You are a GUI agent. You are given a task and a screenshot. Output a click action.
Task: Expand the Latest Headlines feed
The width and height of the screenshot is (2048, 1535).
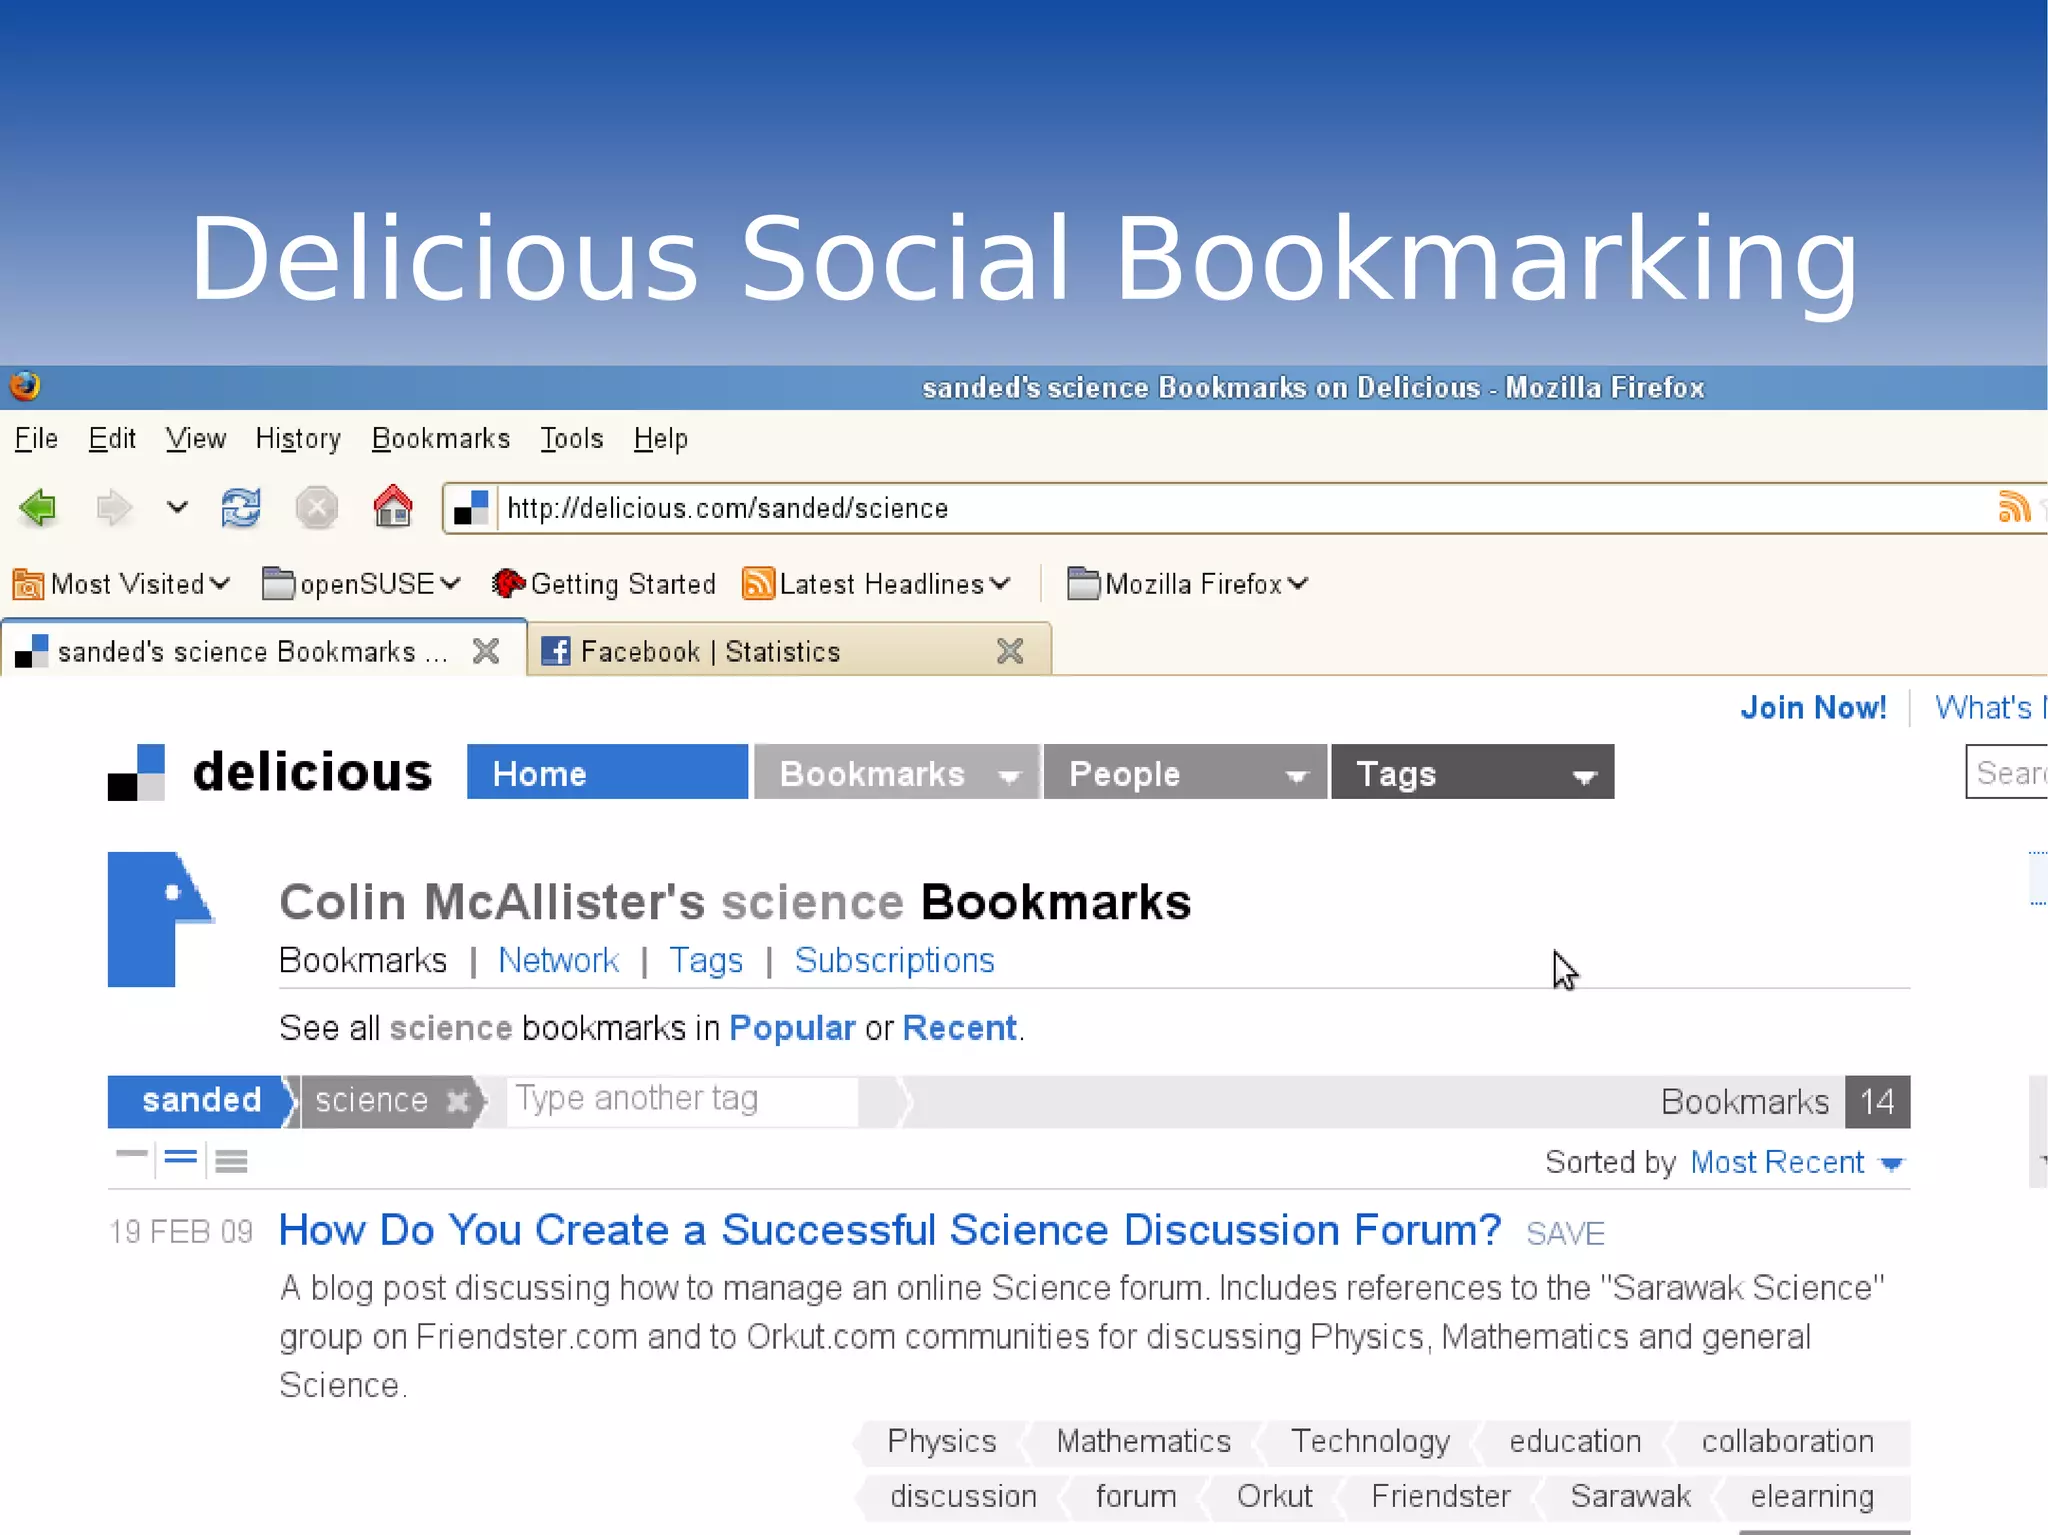877,584
